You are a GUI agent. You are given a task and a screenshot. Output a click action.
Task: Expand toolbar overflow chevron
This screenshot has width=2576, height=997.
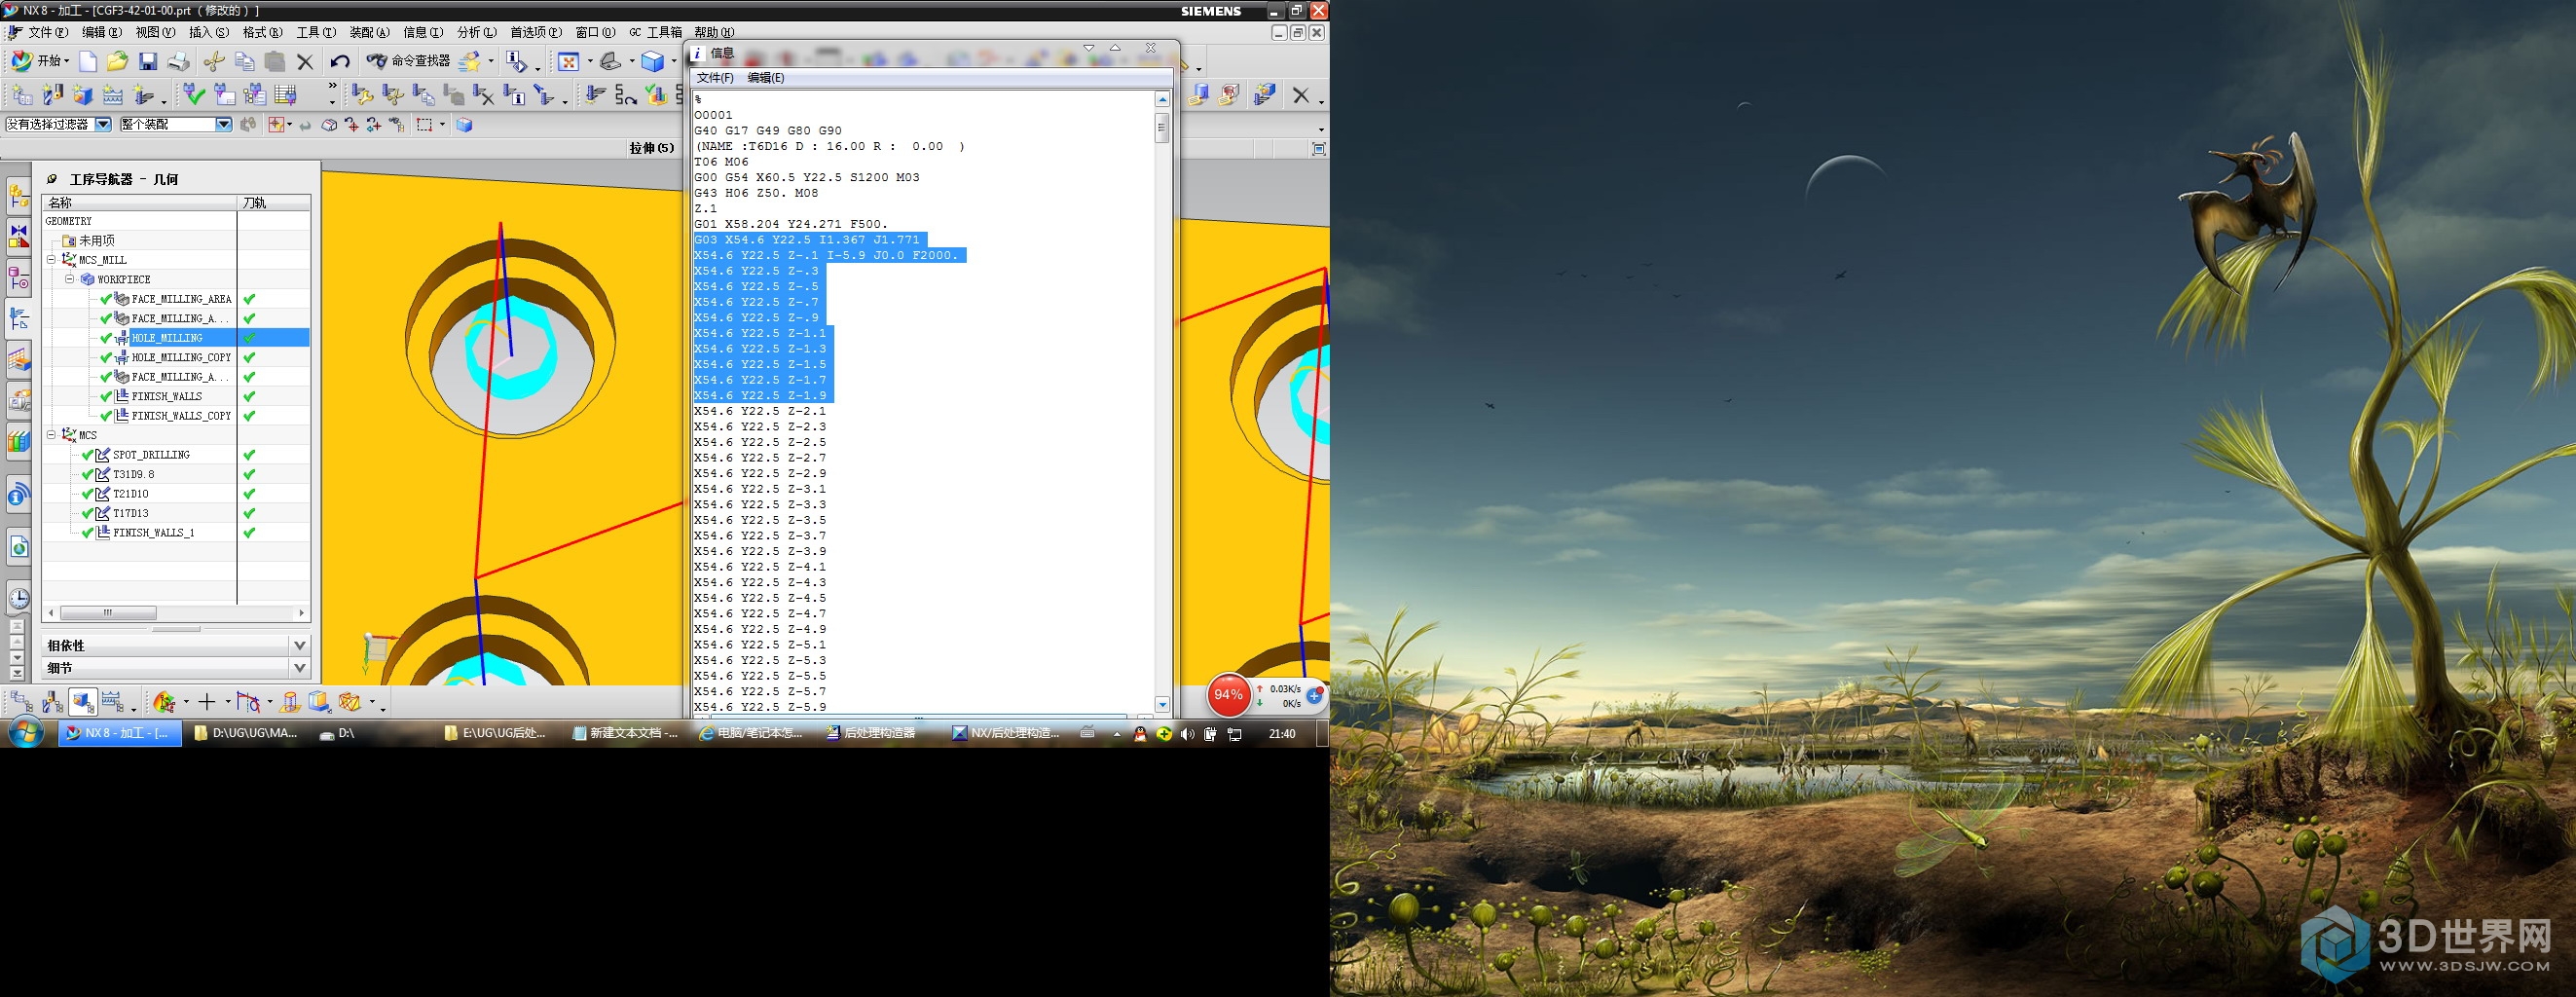click(332, 88)
